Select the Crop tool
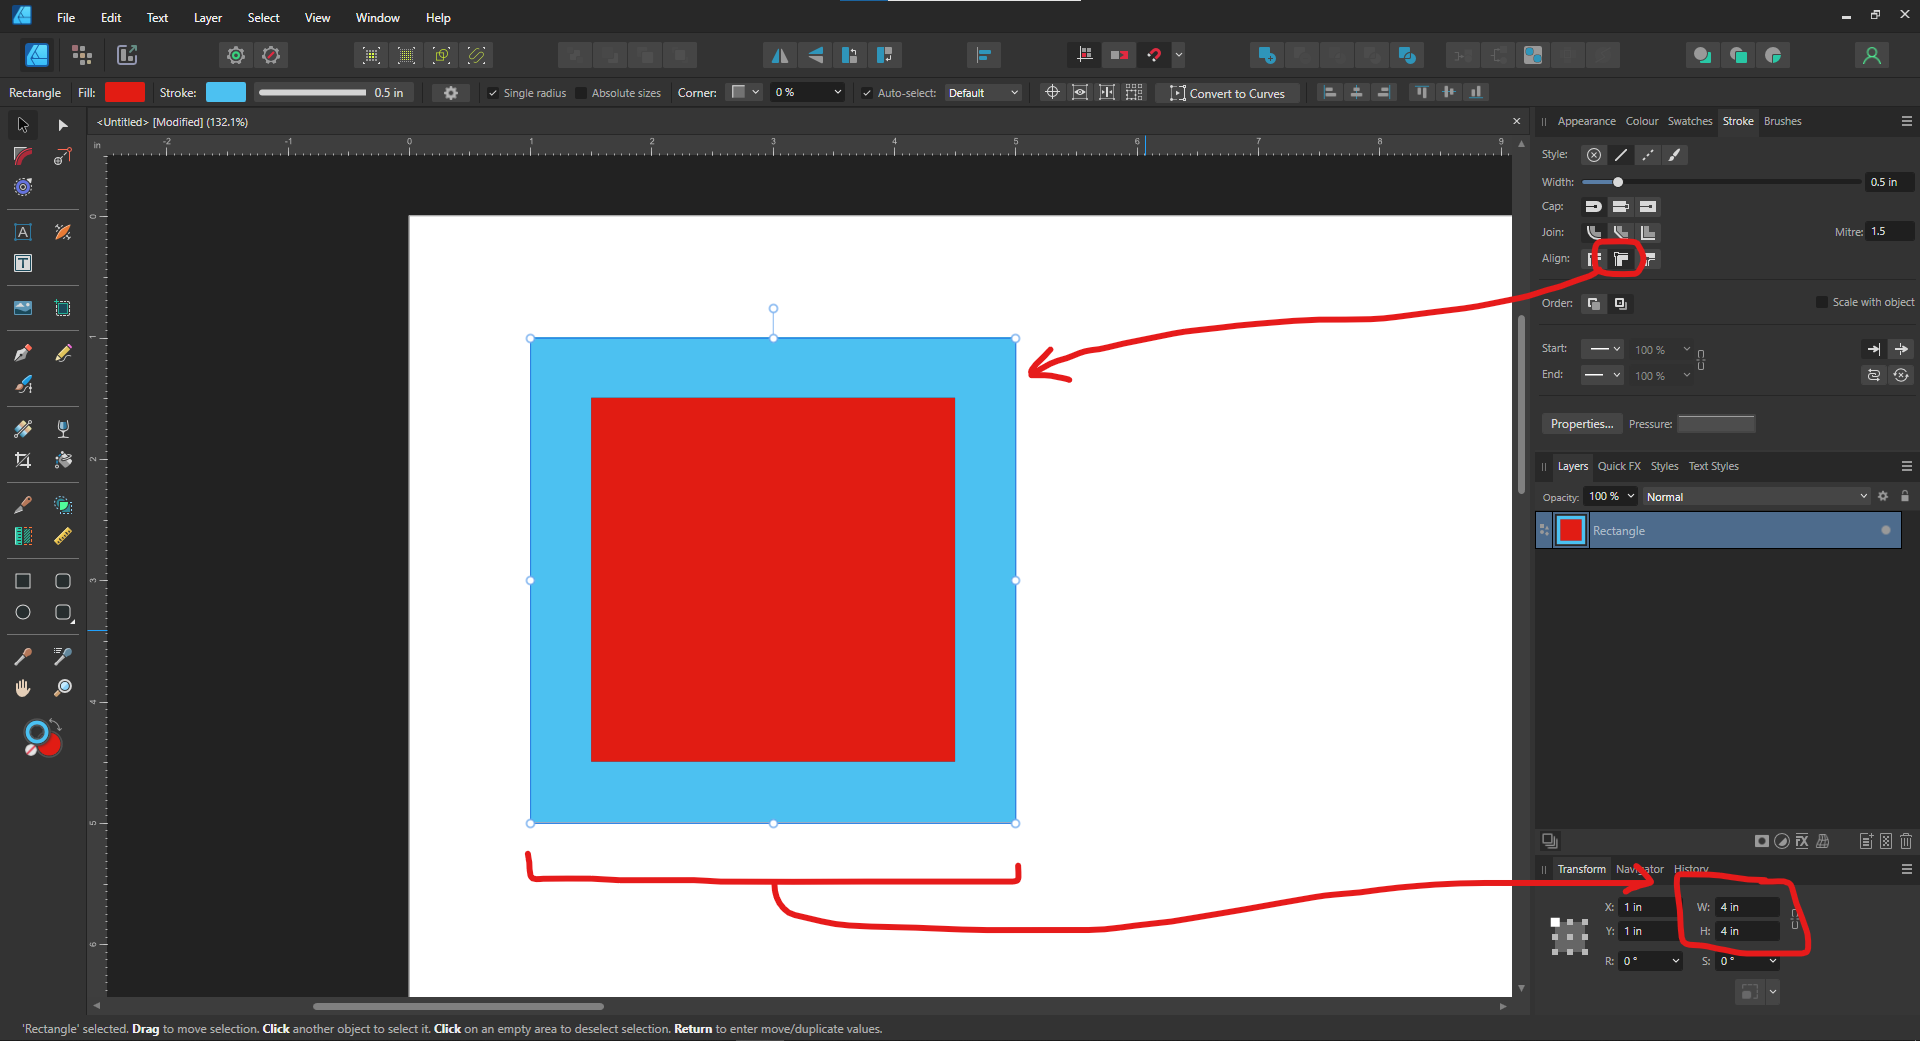 (23, 460)
